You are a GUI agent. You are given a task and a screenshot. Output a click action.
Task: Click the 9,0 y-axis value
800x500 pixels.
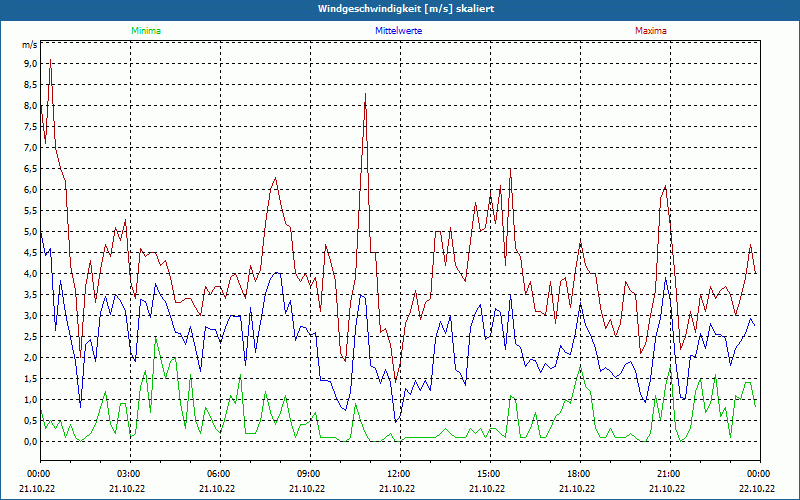[31, 64]
